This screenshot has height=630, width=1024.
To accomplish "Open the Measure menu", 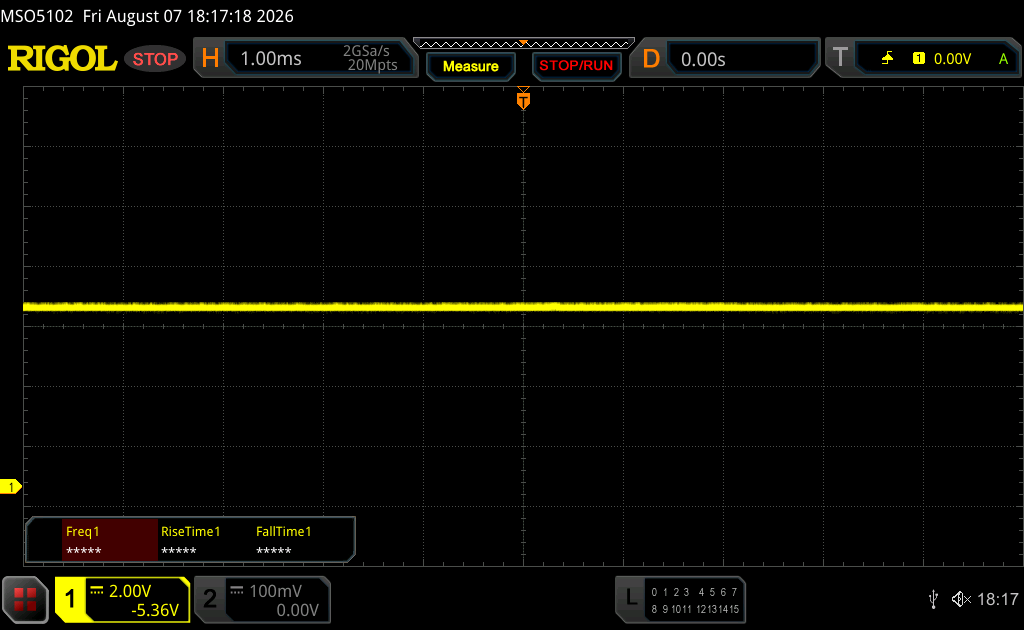I will (x=471, y=66).
